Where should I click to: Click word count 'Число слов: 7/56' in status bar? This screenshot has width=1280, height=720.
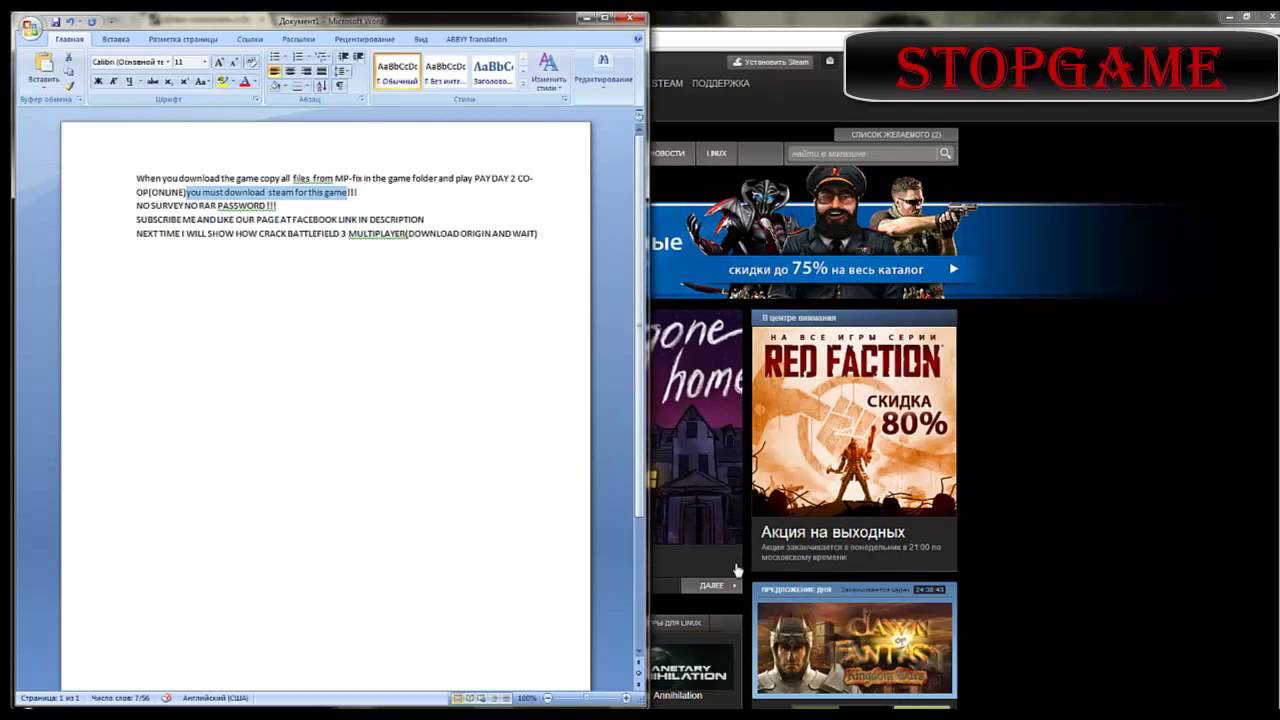(120, 698)
